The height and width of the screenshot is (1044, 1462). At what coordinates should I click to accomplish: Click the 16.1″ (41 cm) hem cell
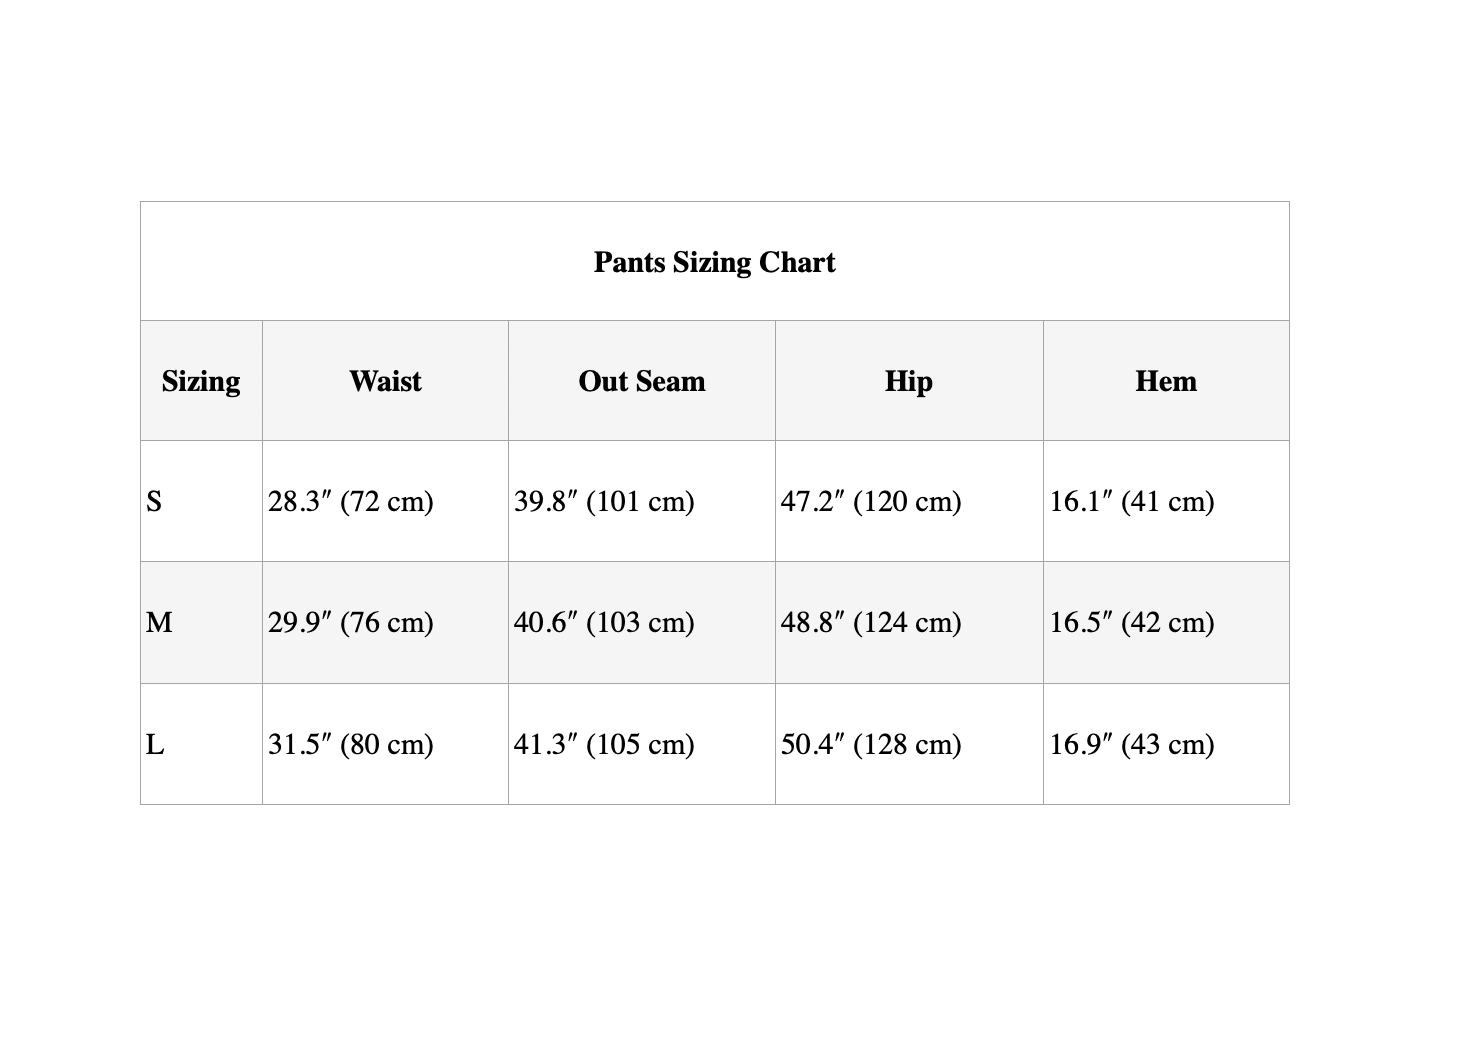pyautogui.click(x=1166, y=501)
